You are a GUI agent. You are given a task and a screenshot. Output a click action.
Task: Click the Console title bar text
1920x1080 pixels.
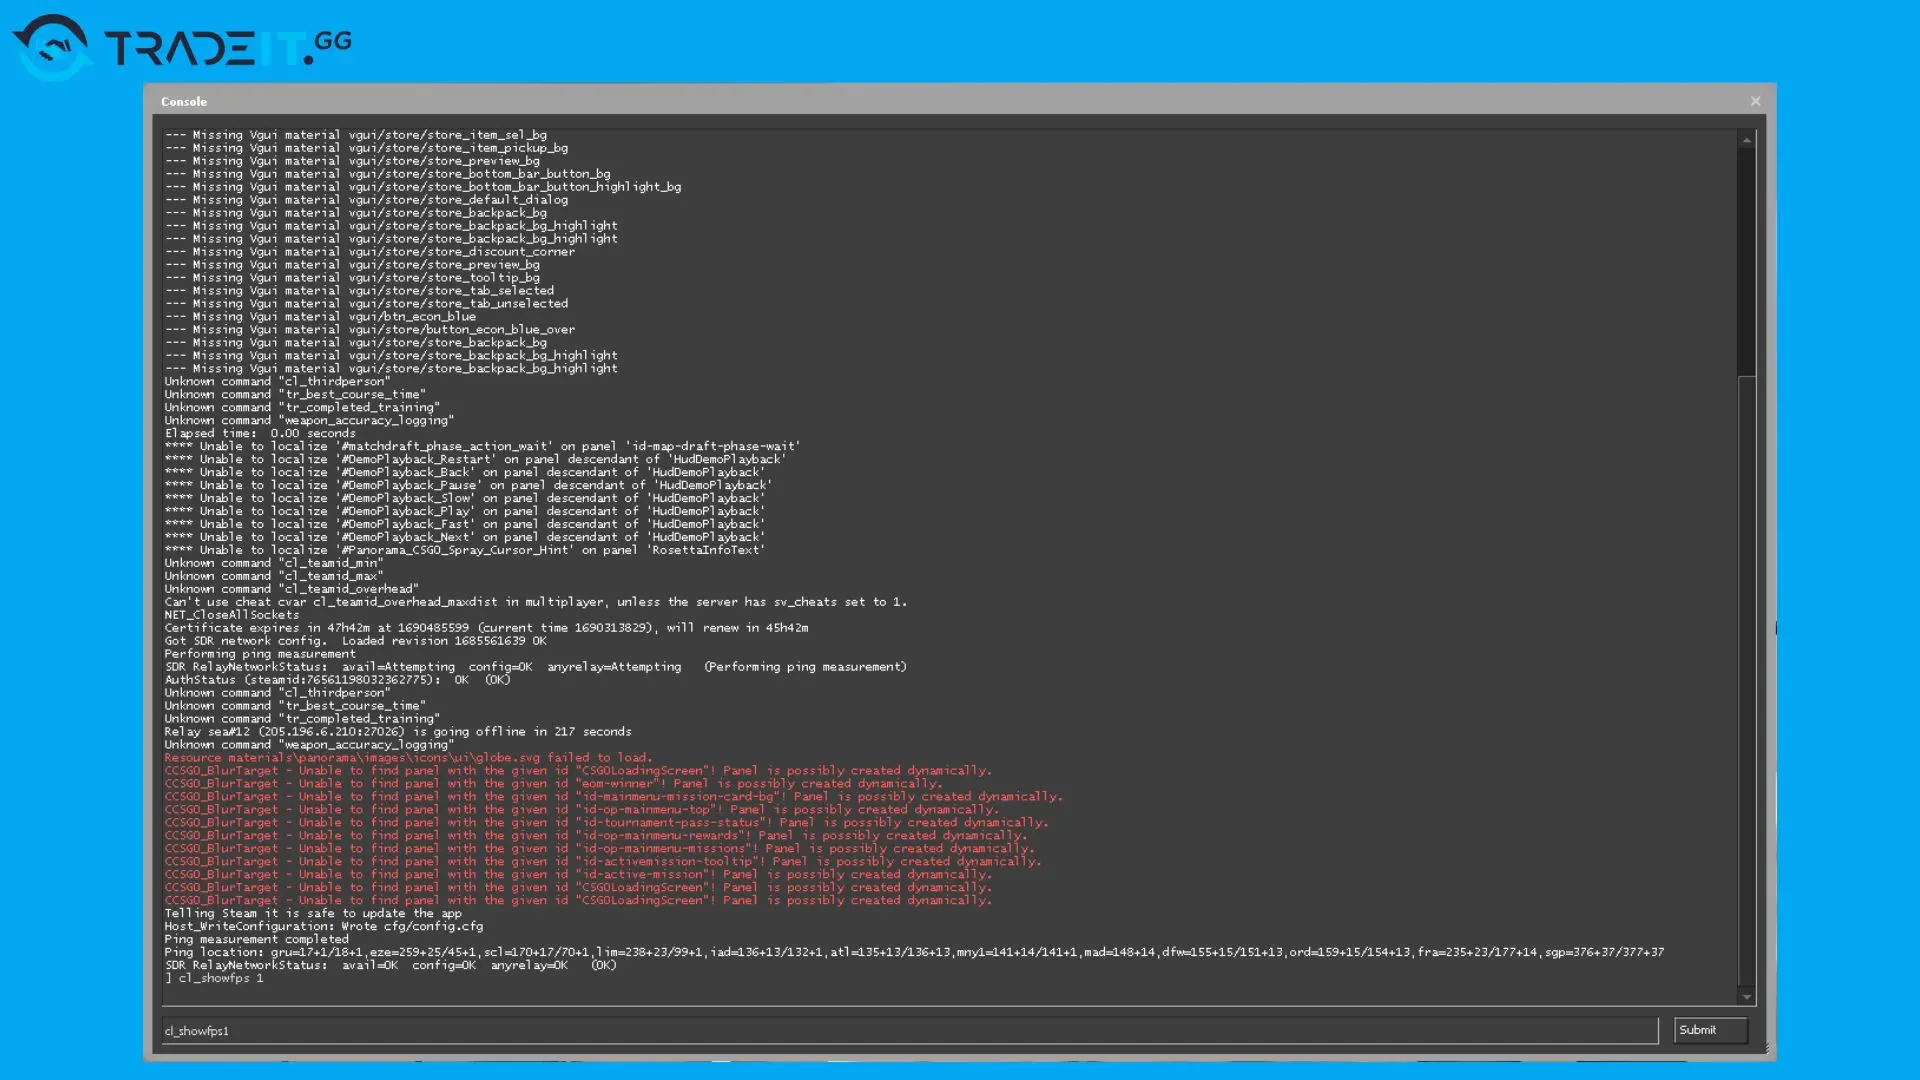click(184, 101)
